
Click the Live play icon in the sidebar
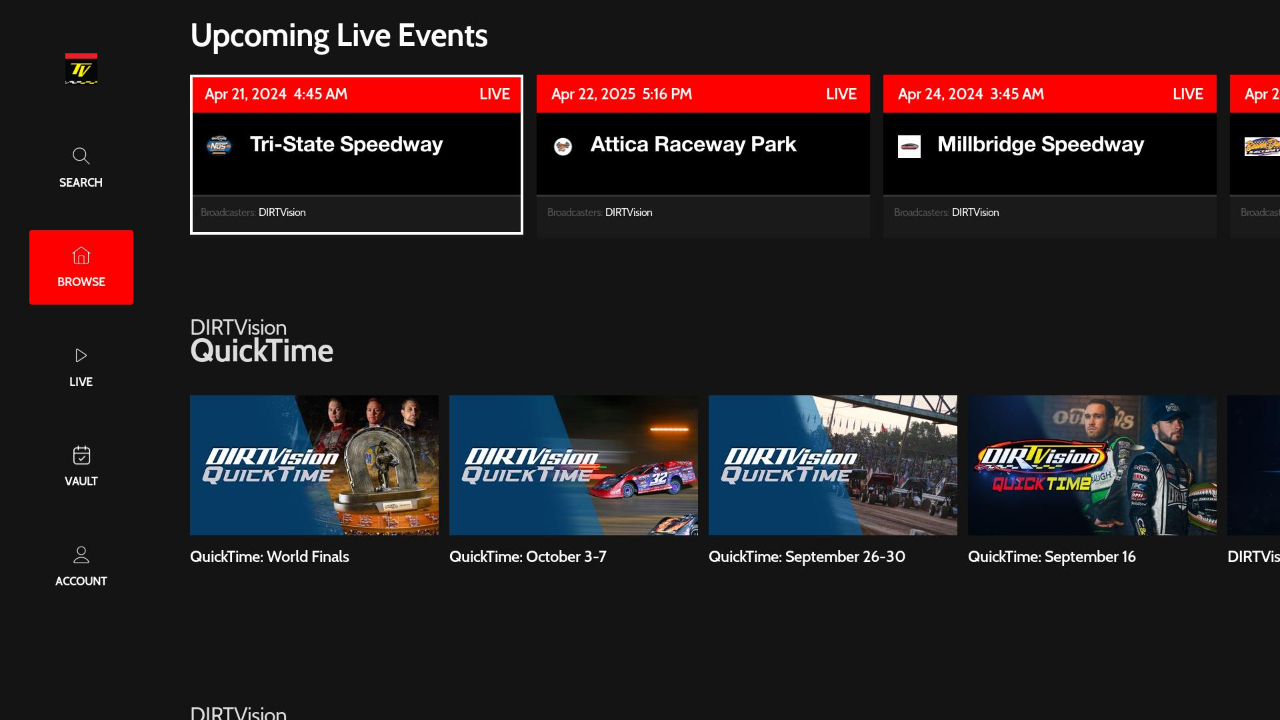tap(80, 355)
